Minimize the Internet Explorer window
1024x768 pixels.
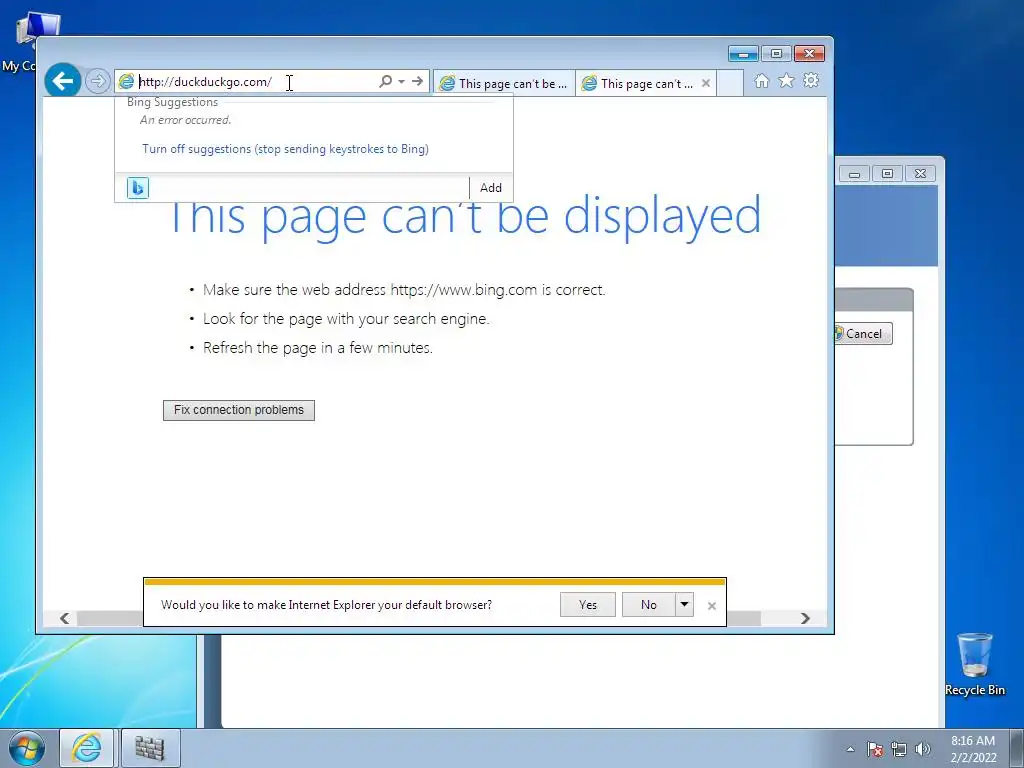point(743,54)
